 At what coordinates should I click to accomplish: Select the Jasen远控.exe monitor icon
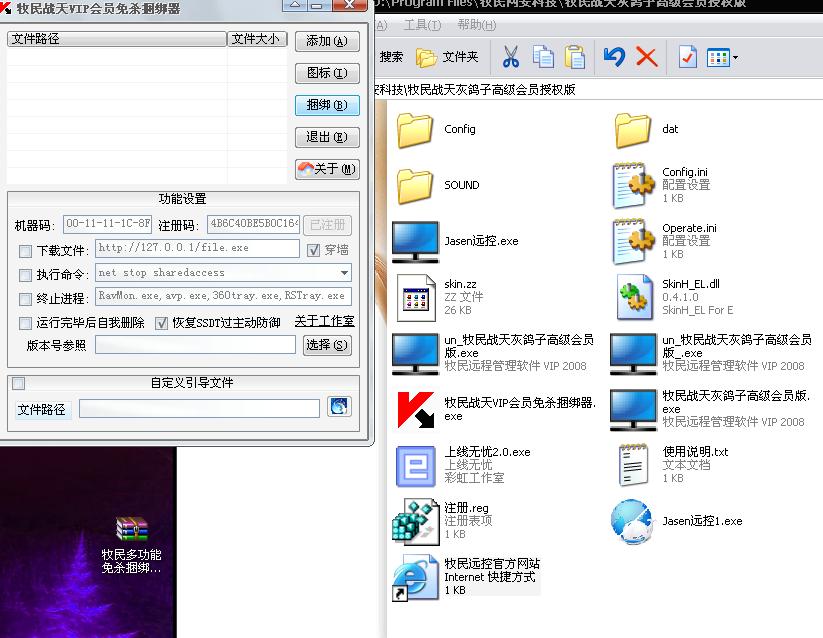415,242
